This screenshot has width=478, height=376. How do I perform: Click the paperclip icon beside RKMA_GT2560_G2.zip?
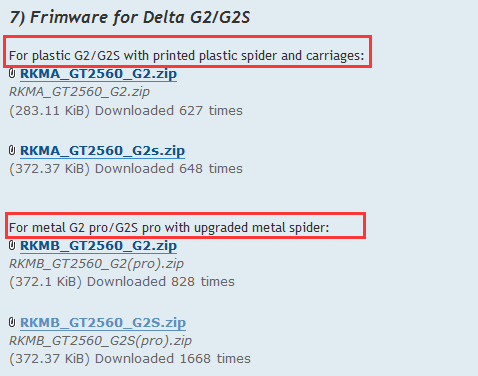(12, 74)
